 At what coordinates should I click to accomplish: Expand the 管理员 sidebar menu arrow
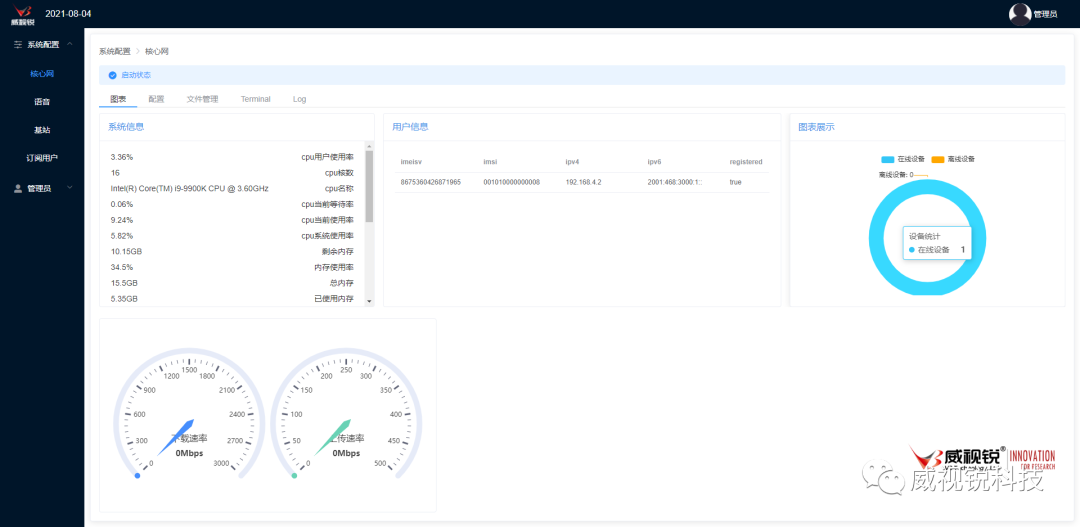(x=70, y=187)
